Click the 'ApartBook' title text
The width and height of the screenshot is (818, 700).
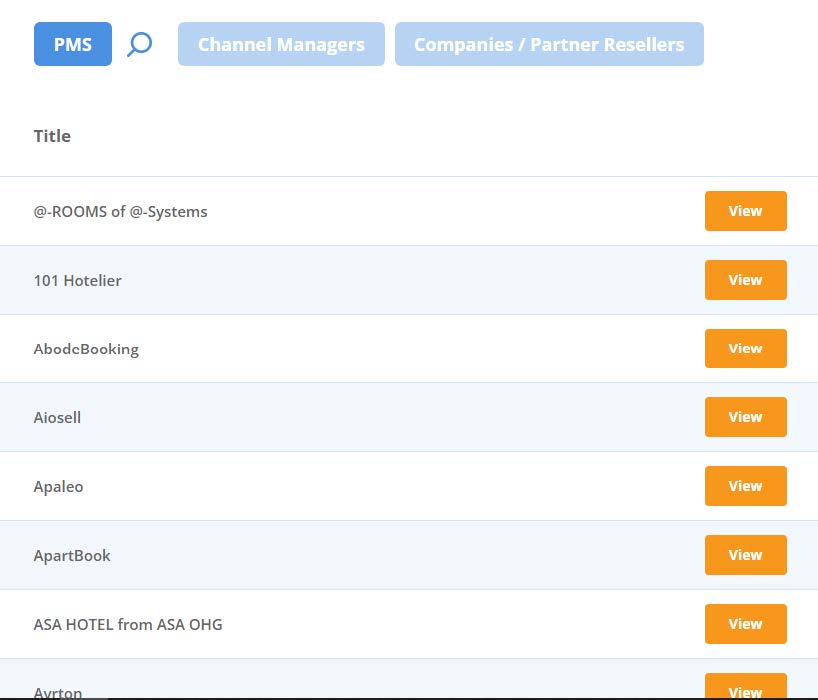pos(72,556)
